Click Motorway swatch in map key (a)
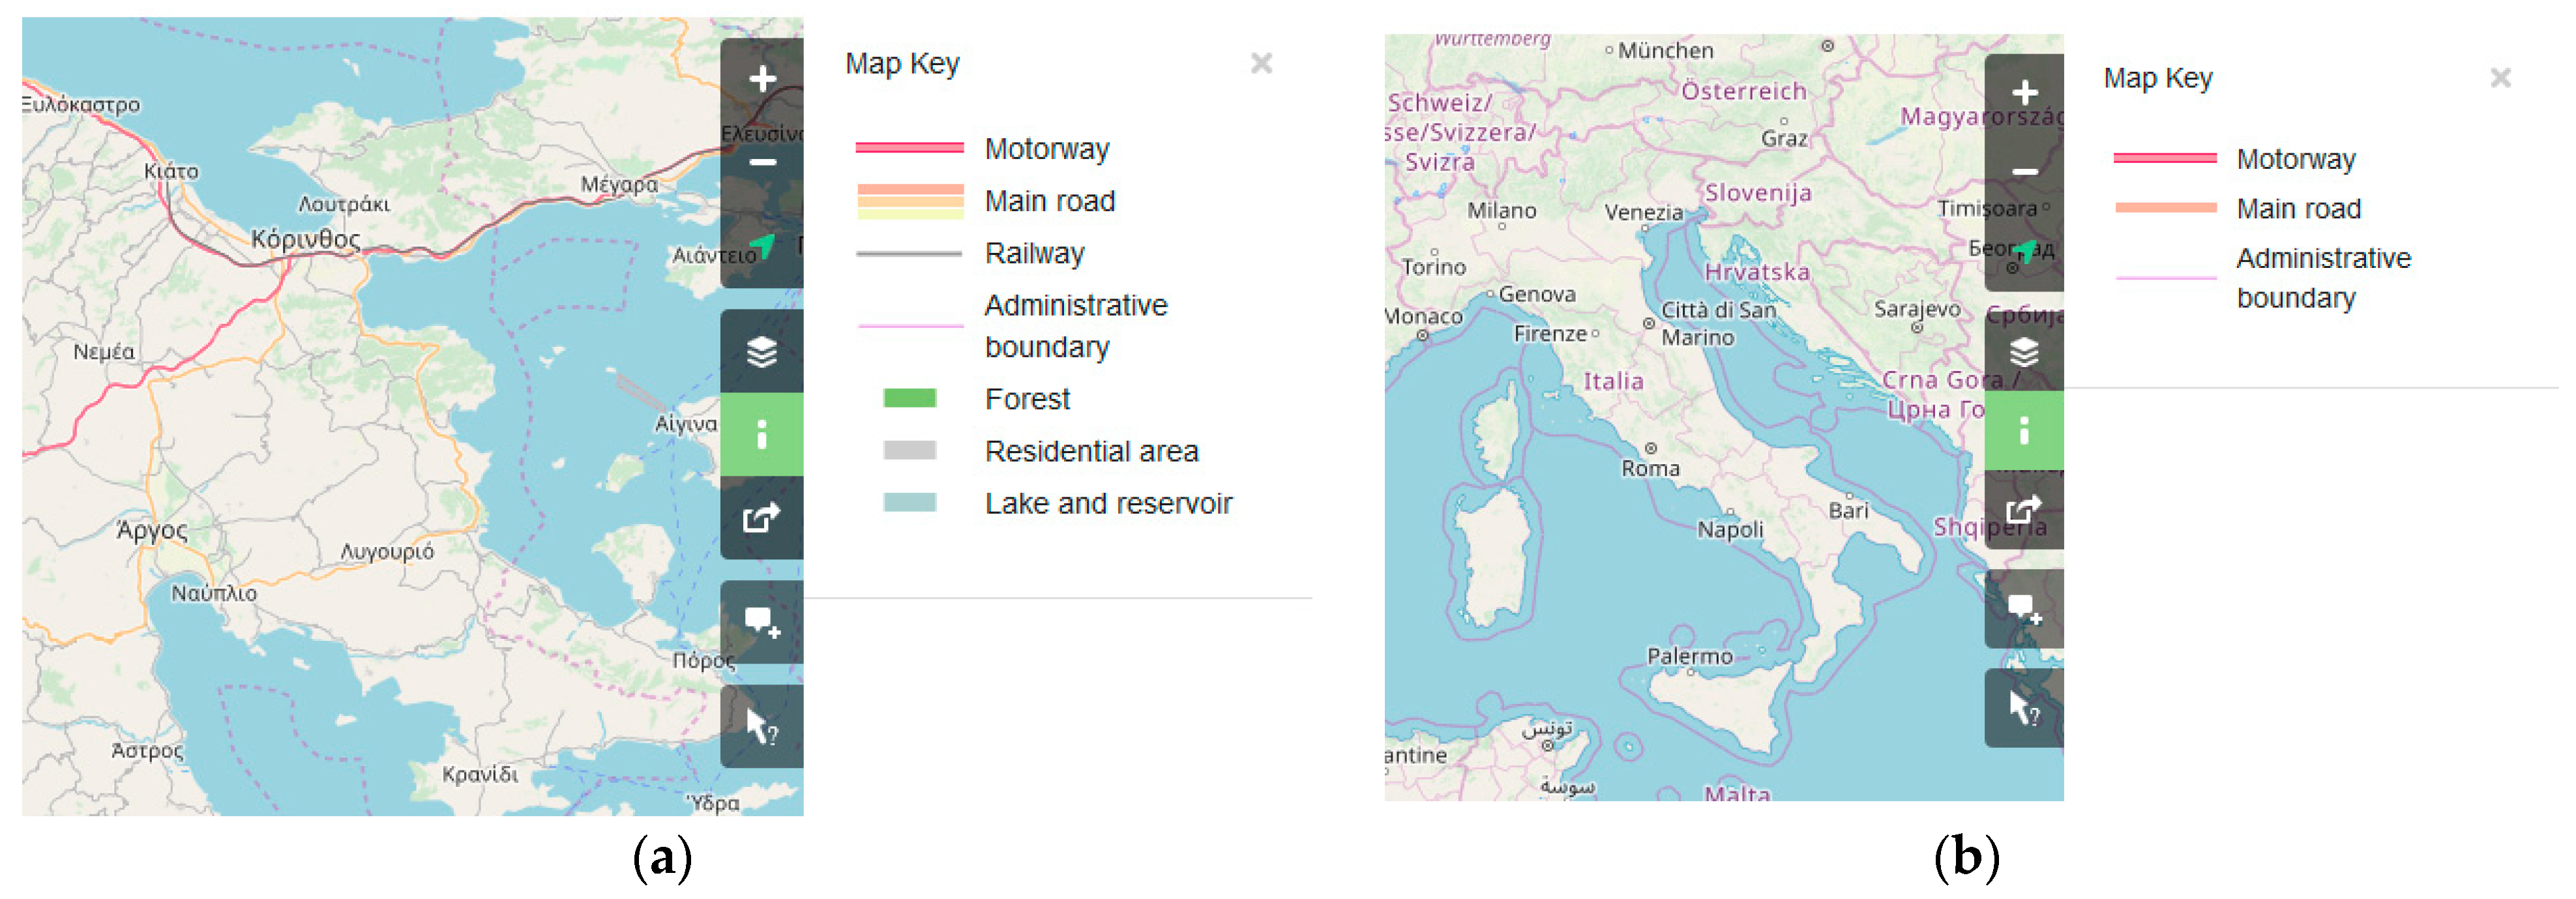2576x899 pixels. (x=909, y=148)
